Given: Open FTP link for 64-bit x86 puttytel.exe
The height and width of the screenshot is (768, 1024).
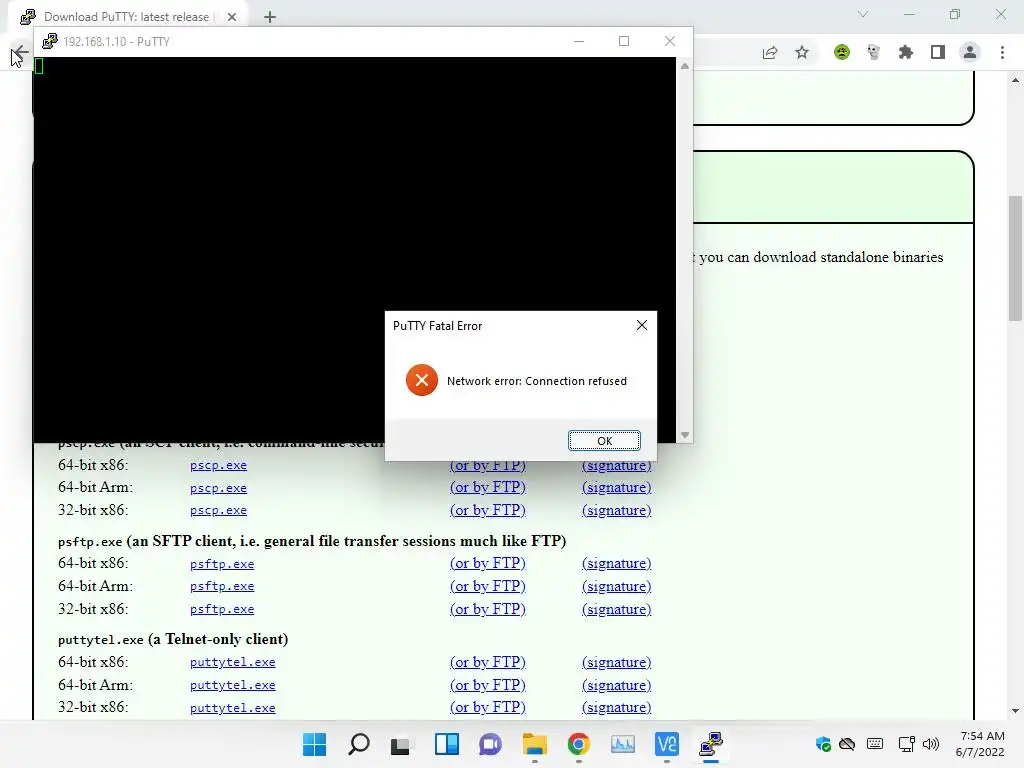Looking at the screenshot, I should pyautogui.click(x=488, y=662).
